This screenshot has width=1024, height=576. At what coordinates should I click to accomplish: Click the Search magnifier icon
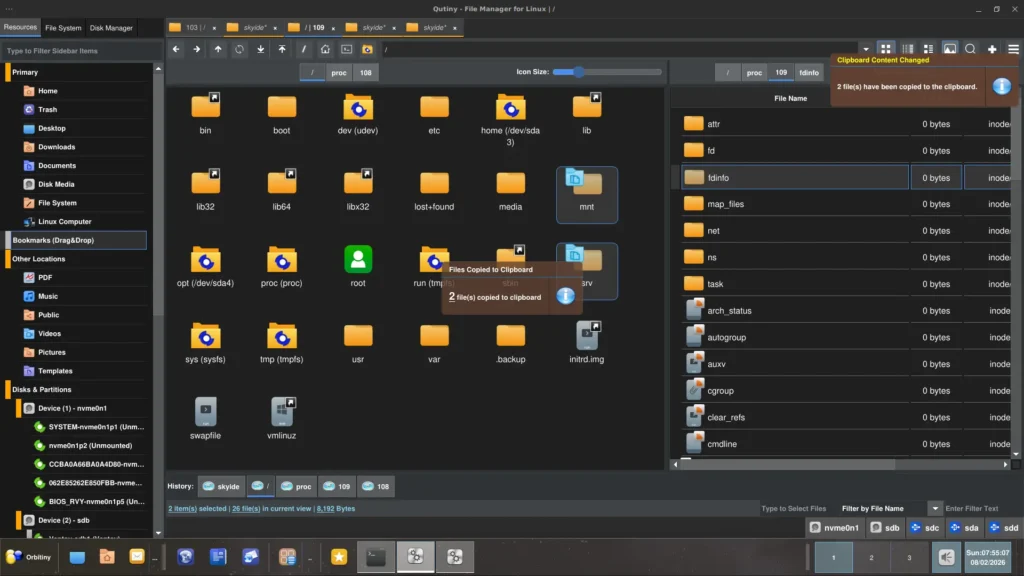[x=970, y=49]
